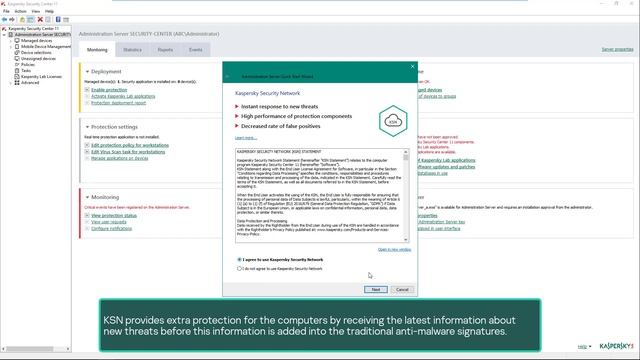
Task: Open the File menu
Action: [x=6, y=11]
